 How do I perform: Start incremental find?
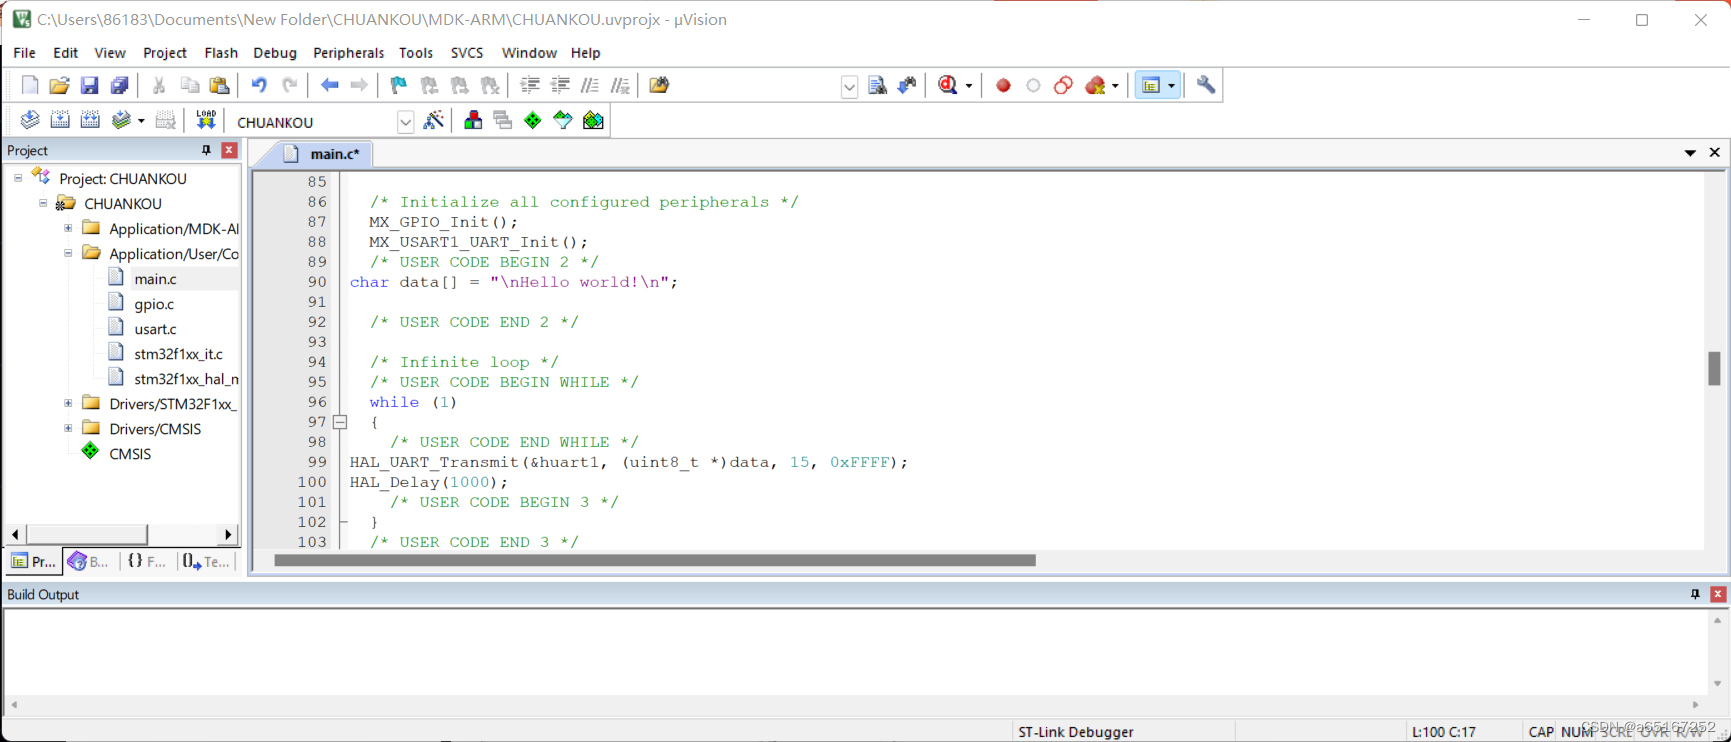pyautogui.click(x=907, y=86)
